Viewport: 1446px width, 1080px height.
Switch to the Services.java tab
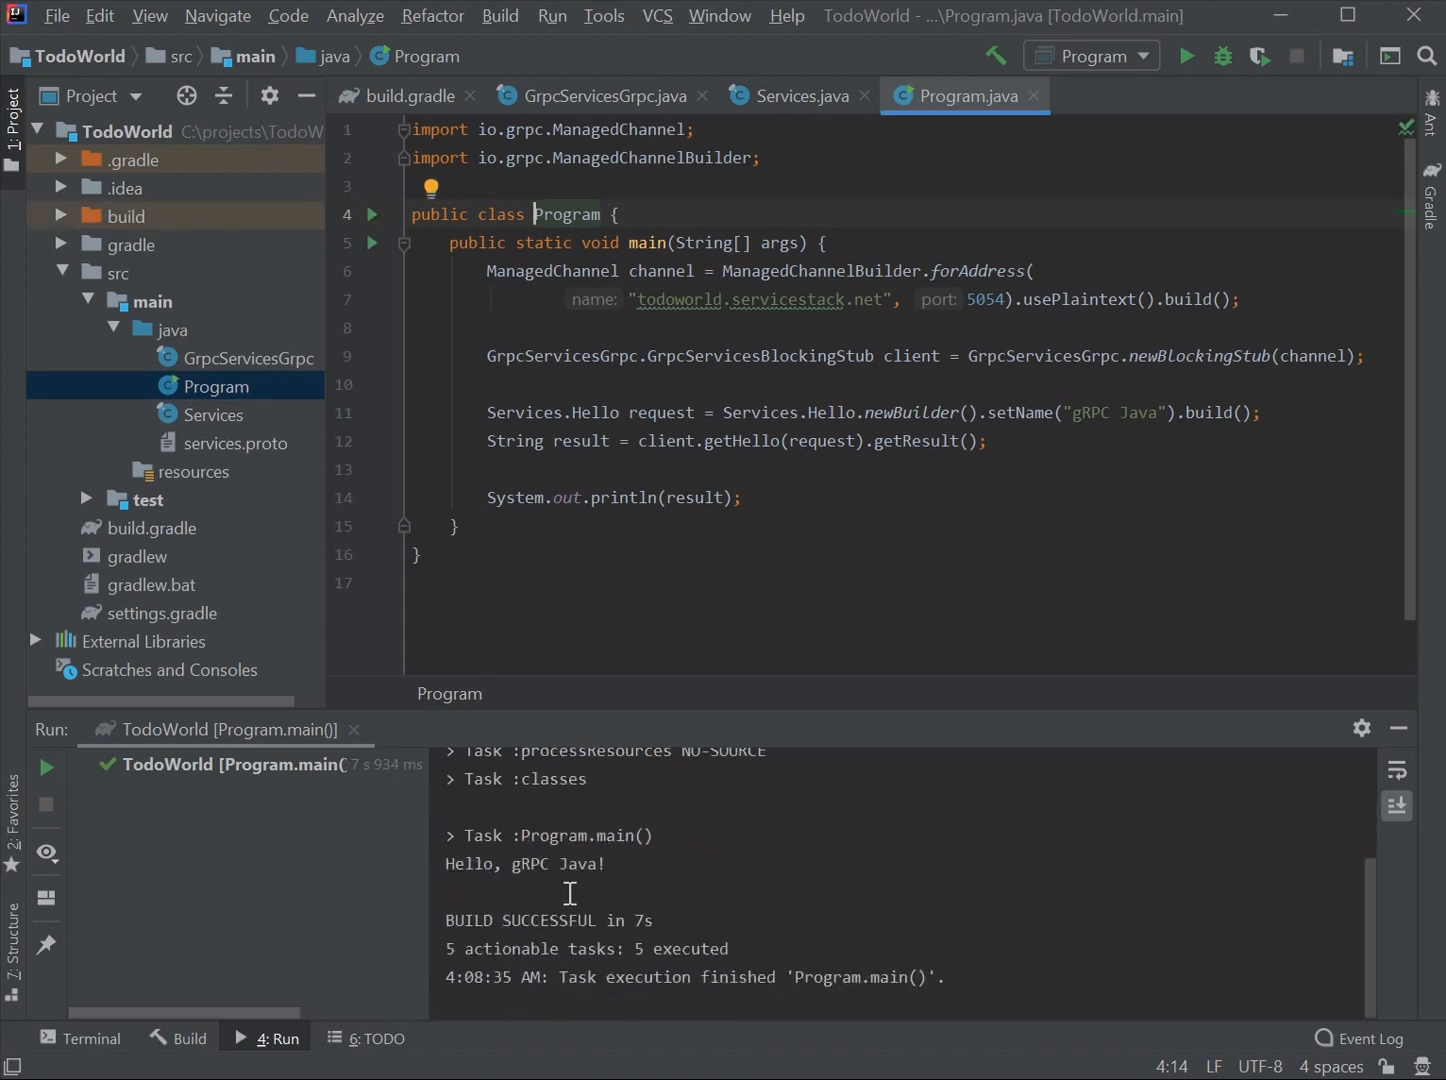pyautogui.click(x=800, y=95)
